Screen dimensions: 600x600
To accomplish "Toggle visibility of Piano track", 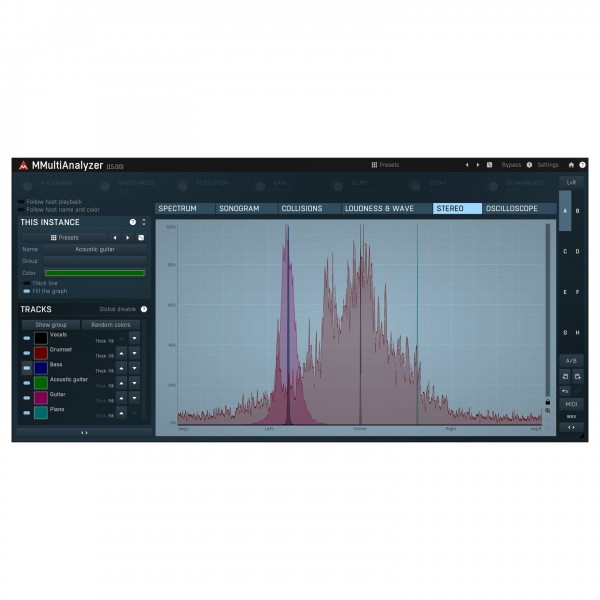I will tap(26, 413).
